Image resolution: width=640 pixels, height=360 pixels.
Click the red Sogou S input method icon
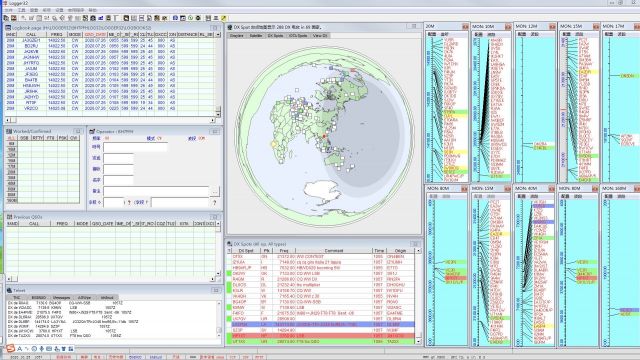(10, 349)
